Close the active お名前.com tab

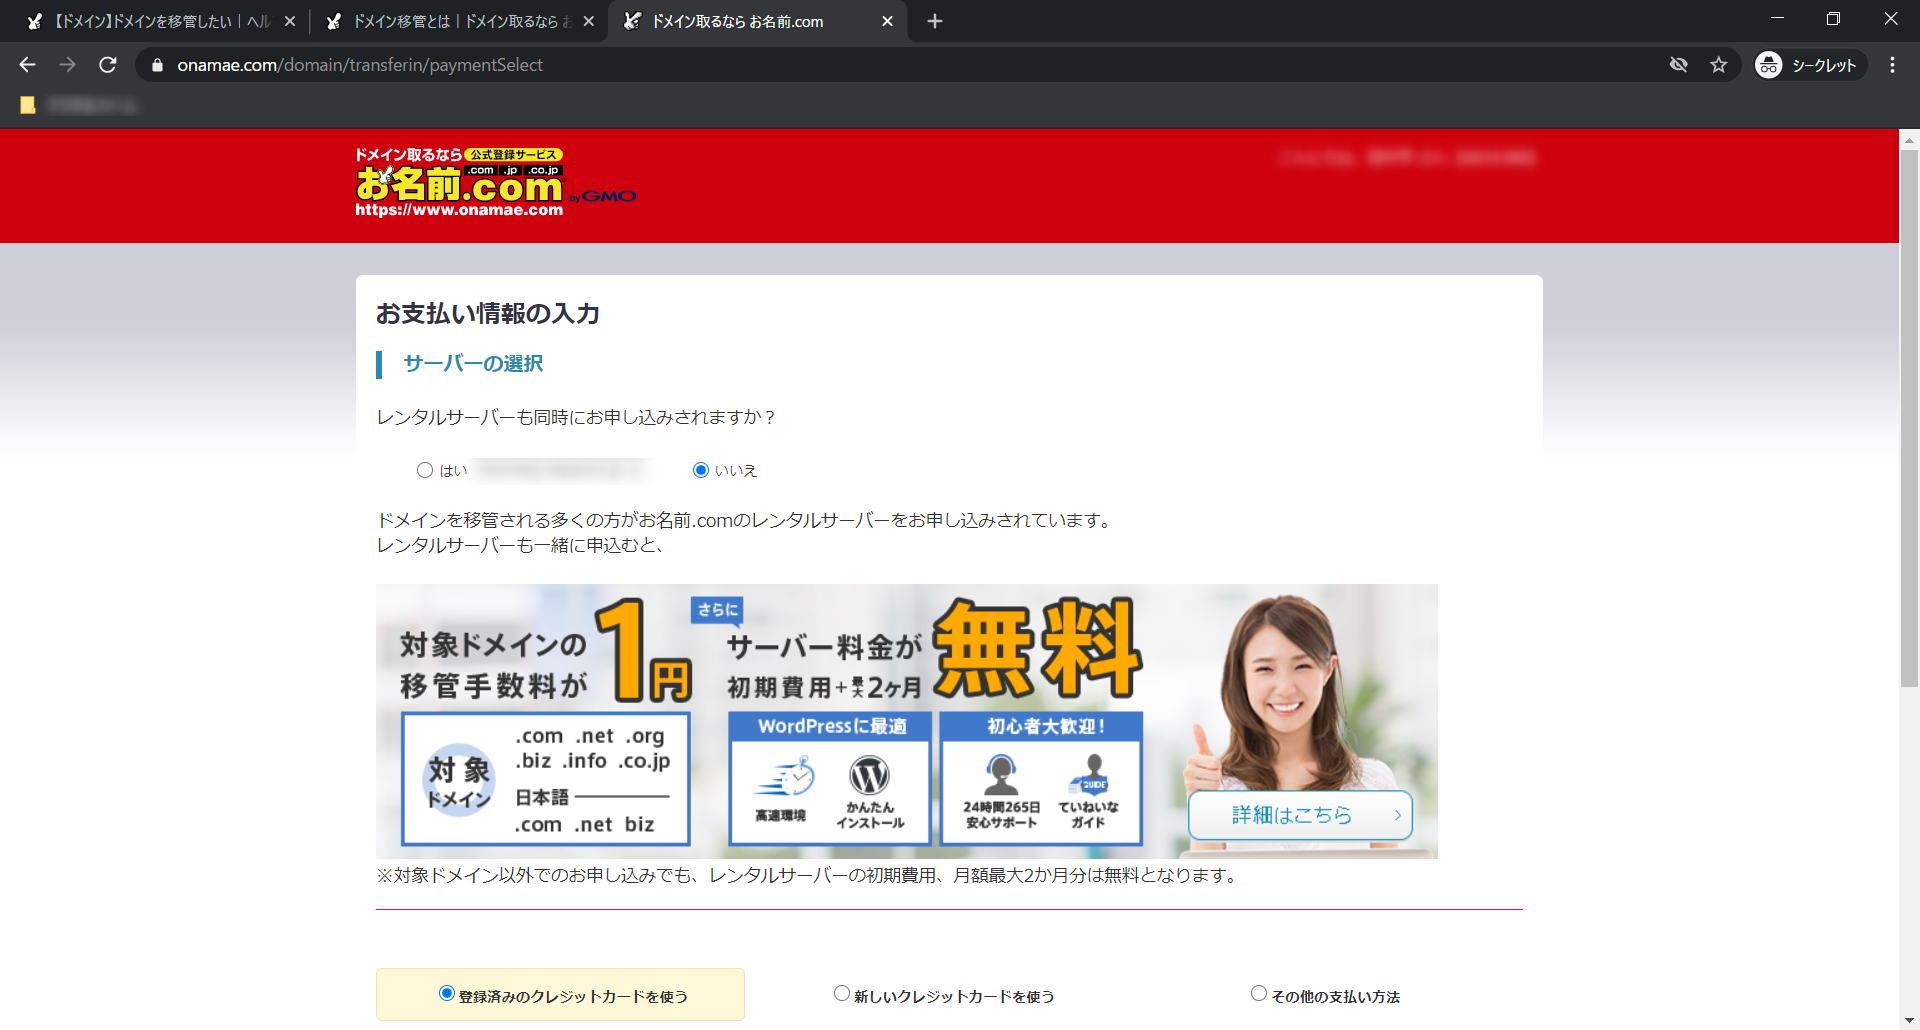point(887,21)
